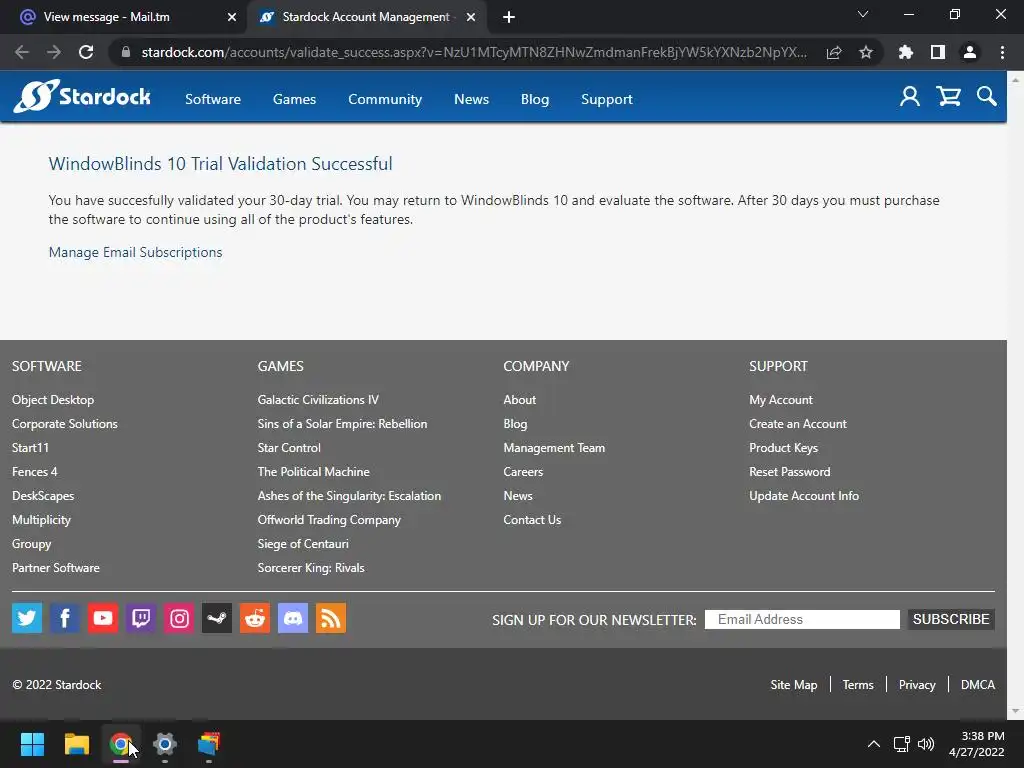Open Careers footer link

(x=523, y=472)
